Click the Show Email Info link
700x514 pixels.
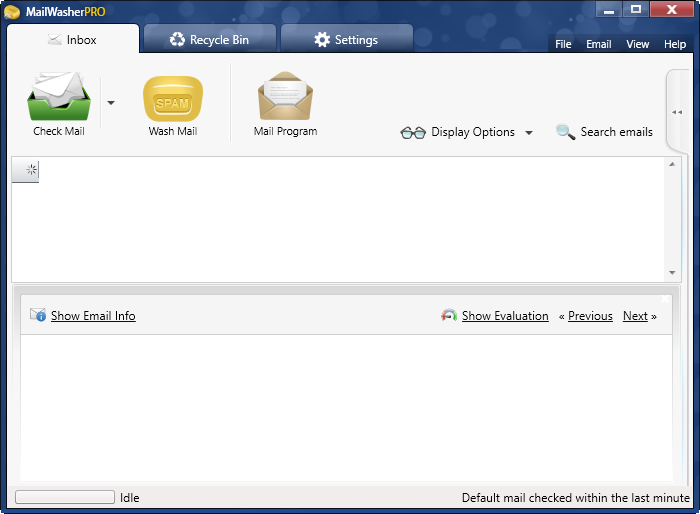point(93,316)
